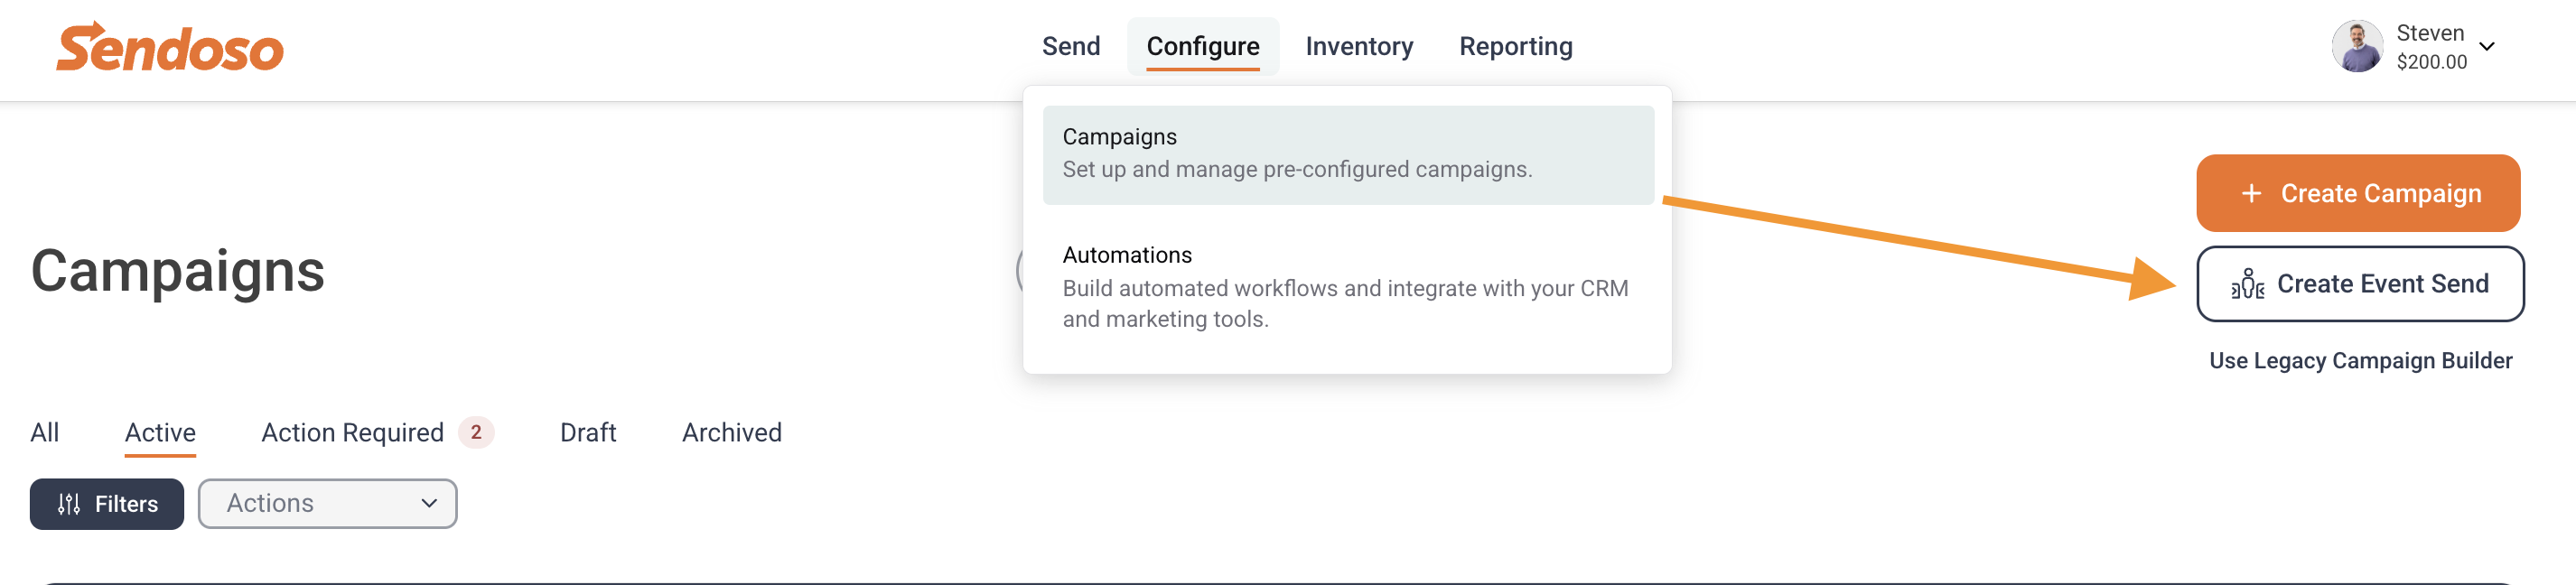Click Create Event Send button
The width and height of the screenshot is (2576, 585).
[x=2359, y=284]
